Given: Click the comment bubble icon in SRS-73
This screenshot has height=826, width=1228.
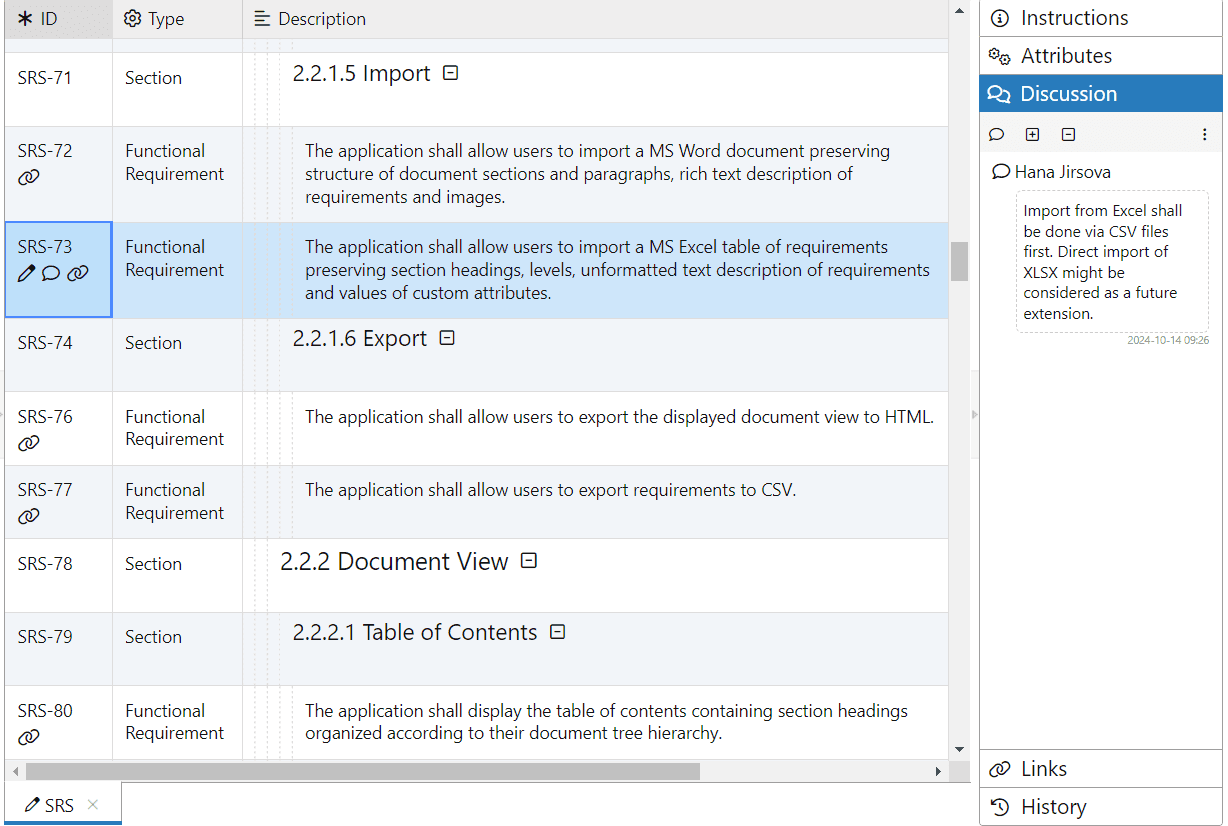Looking at the screenshot, I should click(x=51, y=273).
